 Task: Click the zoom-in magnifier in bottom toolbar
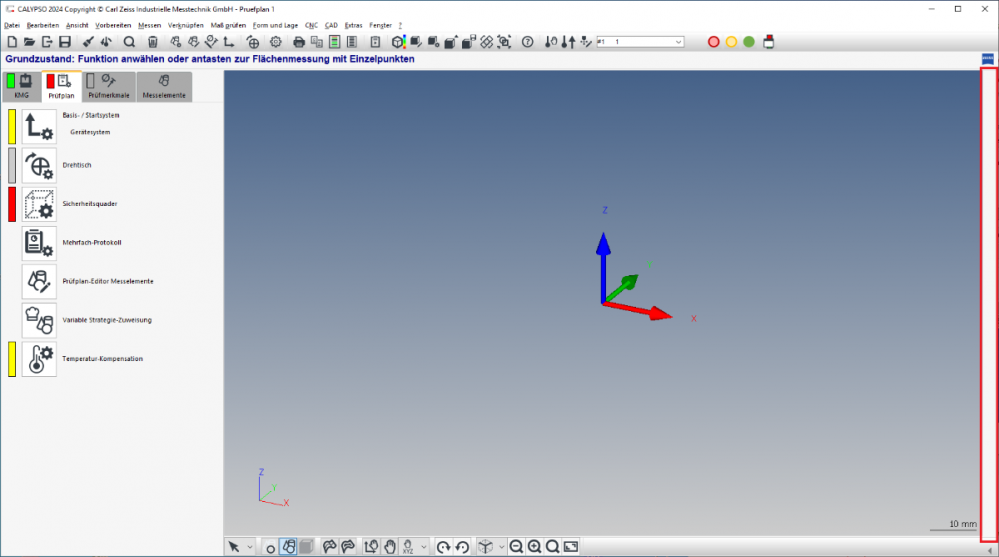[535, 547]
